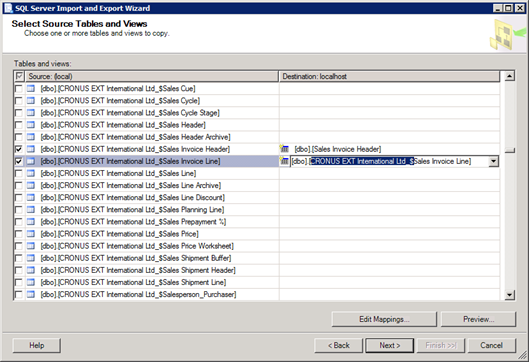The width and height of the screenshot is (529, 362).
Task: Select the Sales Line Discount row text
Action: click(x=133, y=198)
